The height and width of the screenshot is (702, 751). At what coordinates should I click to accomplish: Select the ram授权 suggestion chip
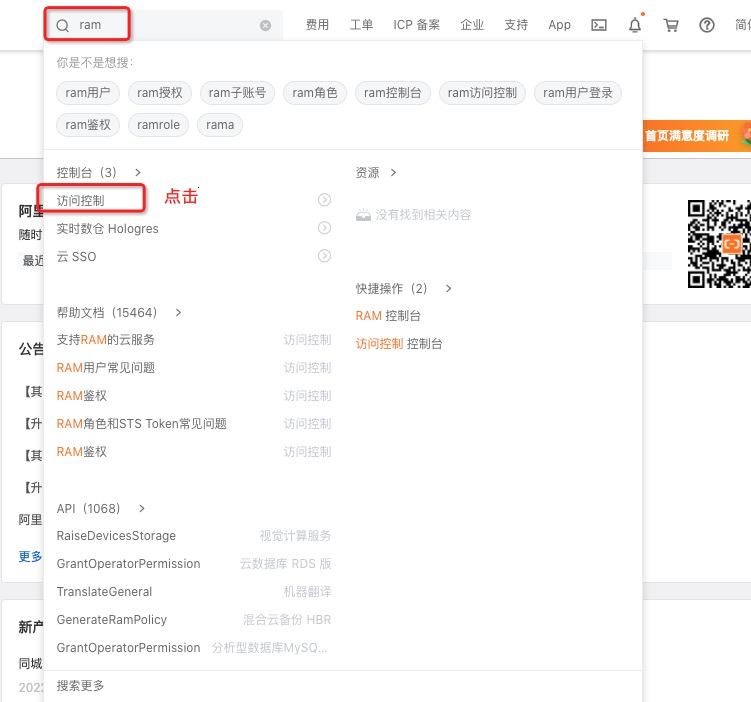pos(159,92)
